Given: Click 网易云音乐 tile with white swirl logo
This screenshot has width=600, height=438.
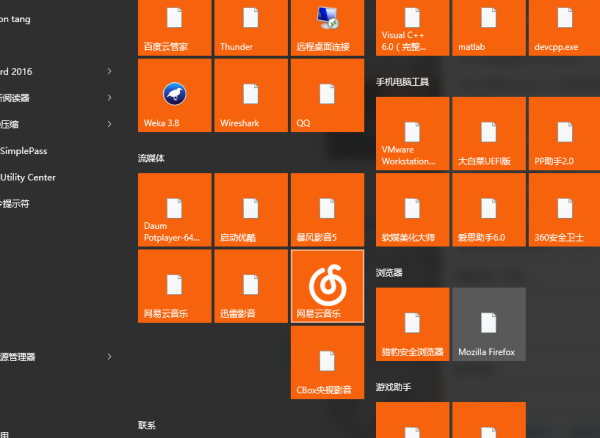Looking at the screenshot, I should click(x=328, y=286).
